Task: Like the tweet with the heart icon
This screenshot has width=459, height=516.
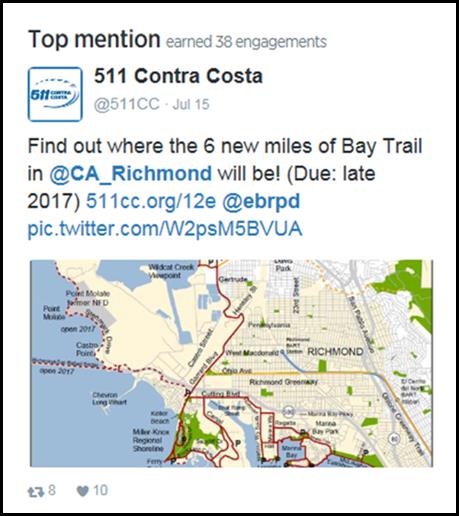Action: tap(83, 491)
